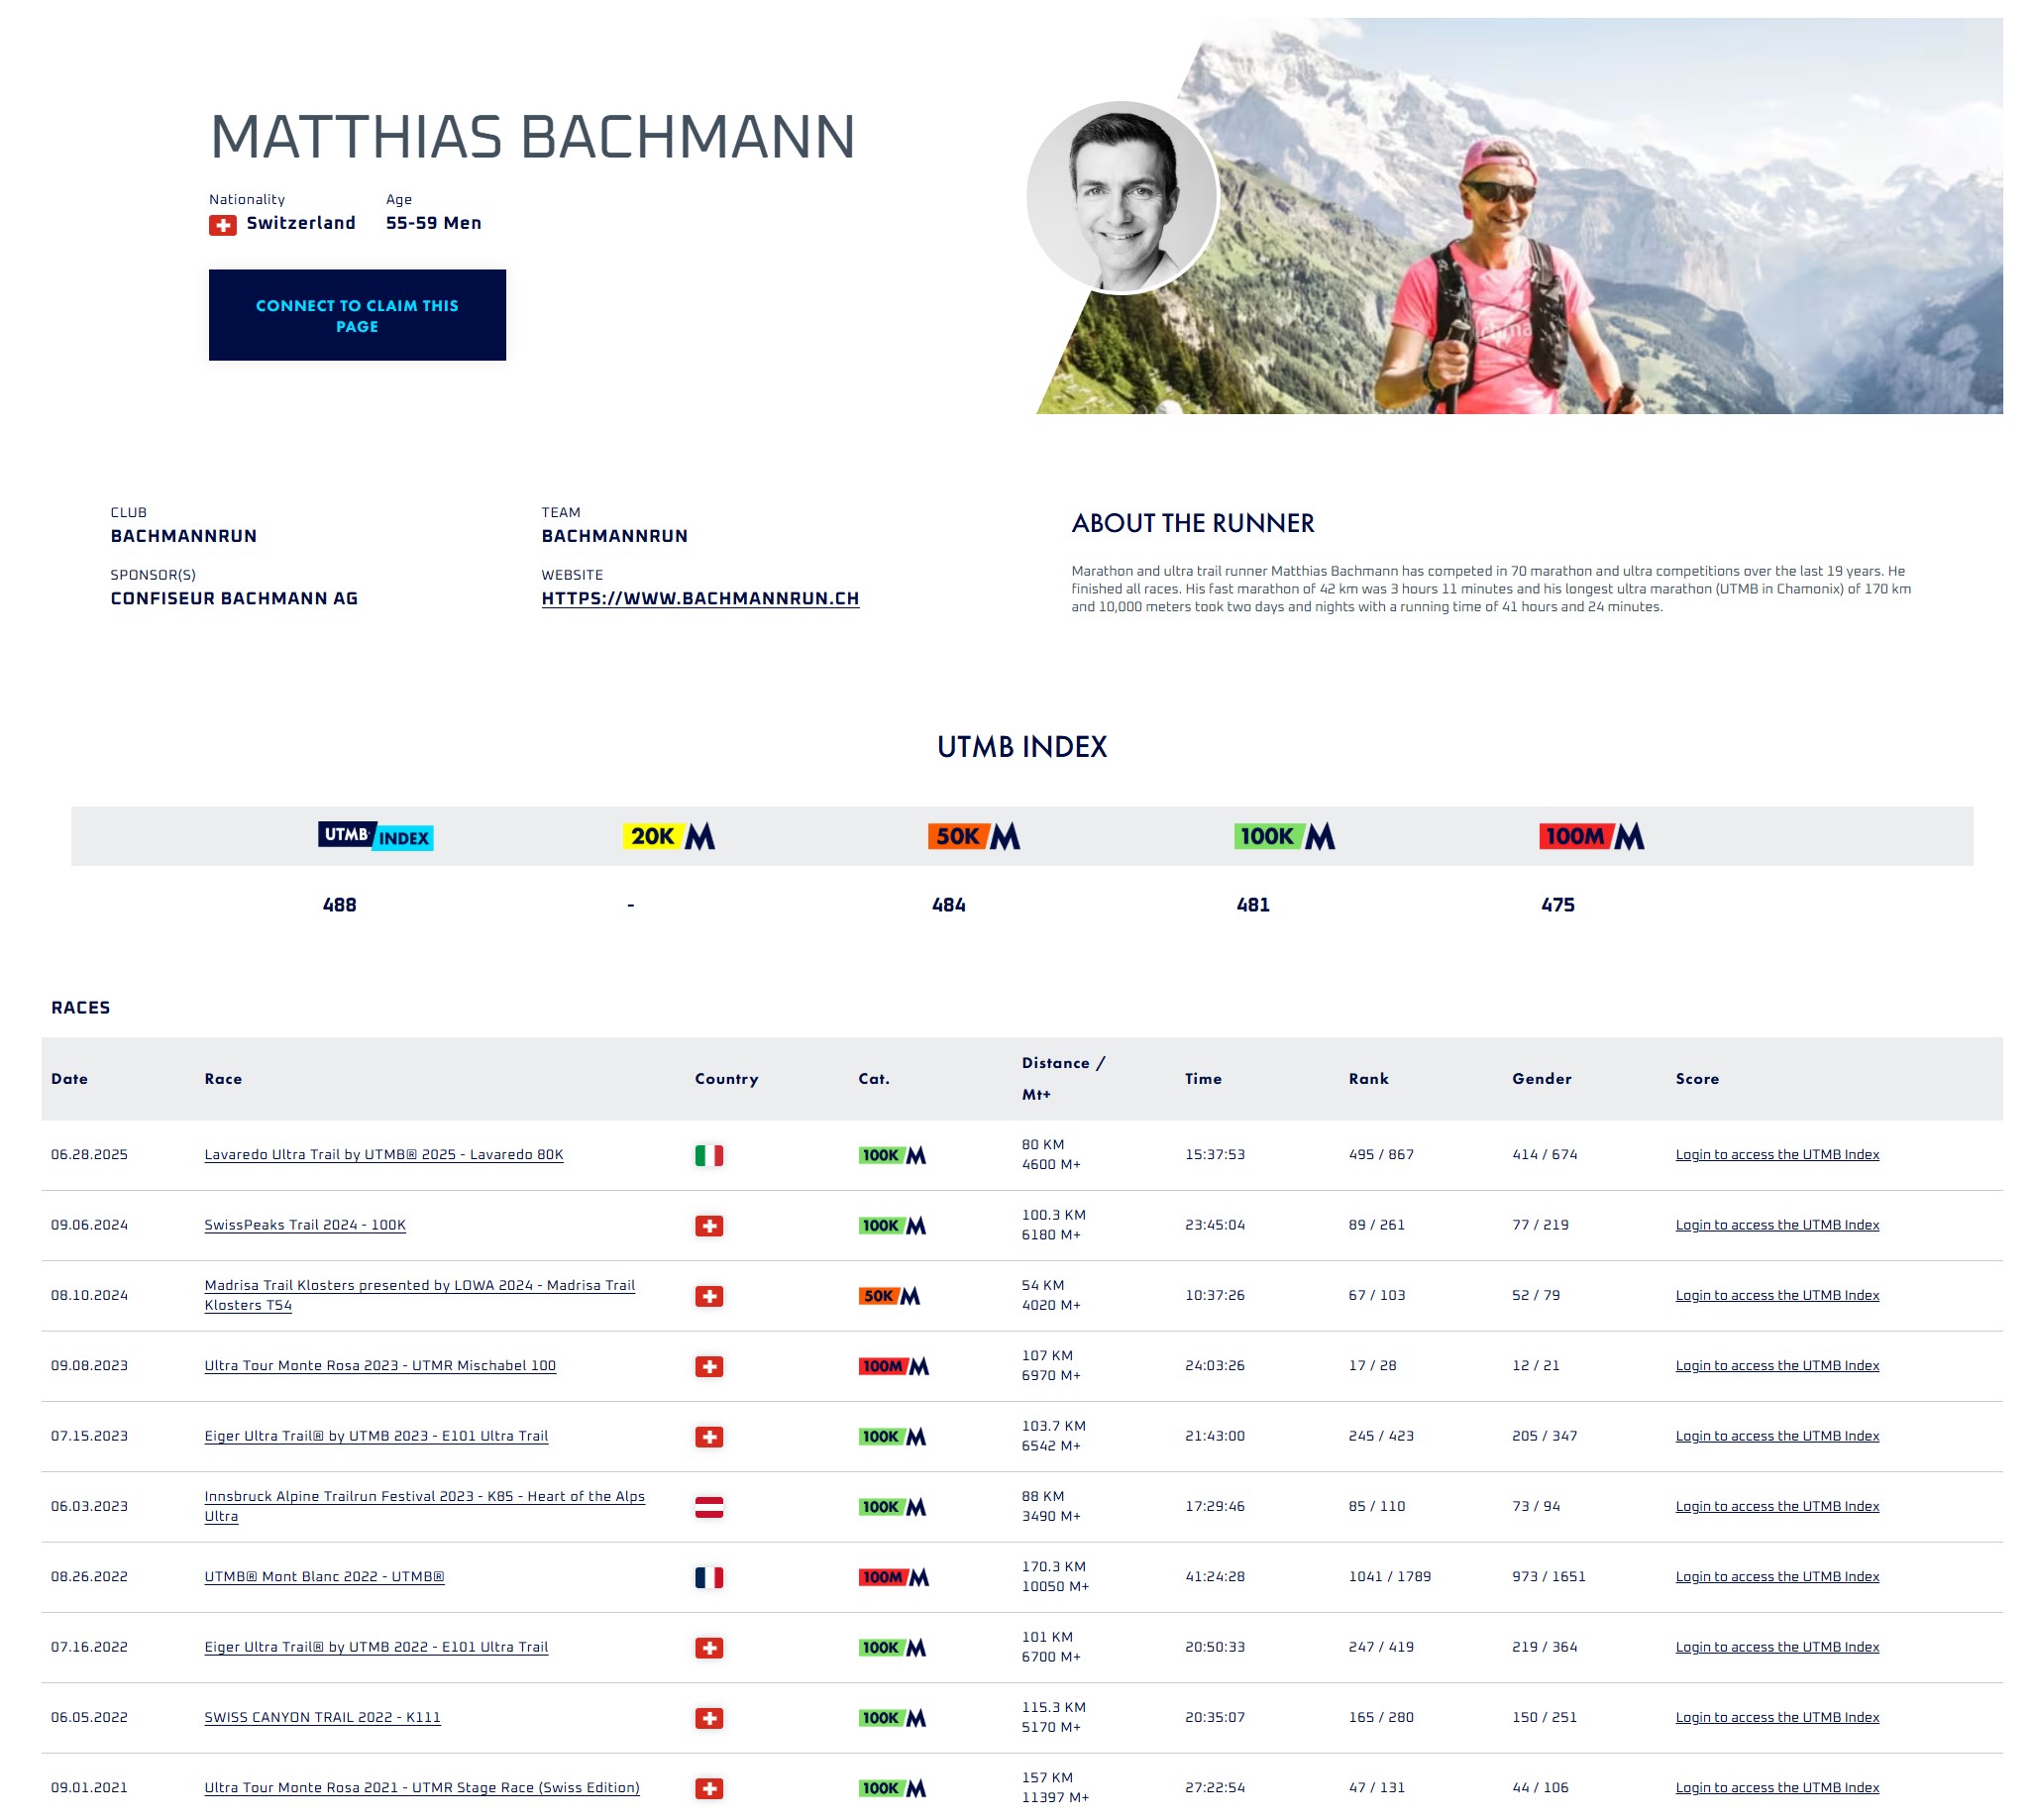Click the Connect to Claim This Page button

click(x=357, y=315)
